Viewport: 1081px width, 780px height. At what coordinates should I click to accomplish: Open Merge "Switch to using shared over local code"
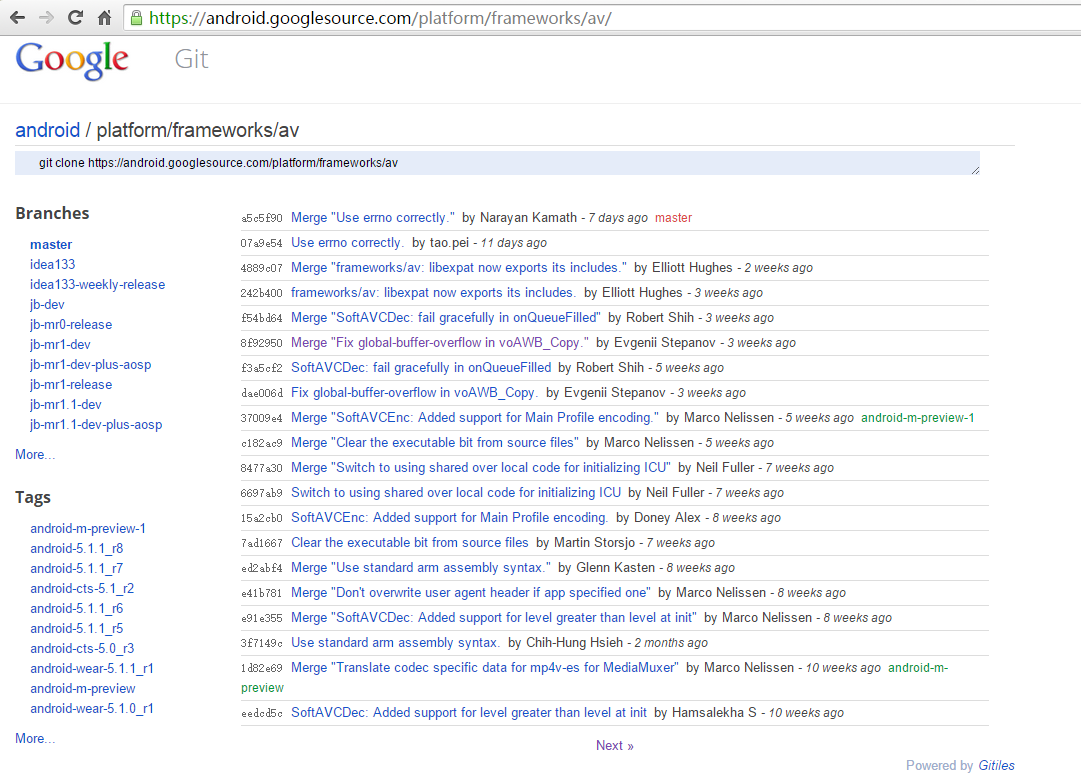point(481,468)
